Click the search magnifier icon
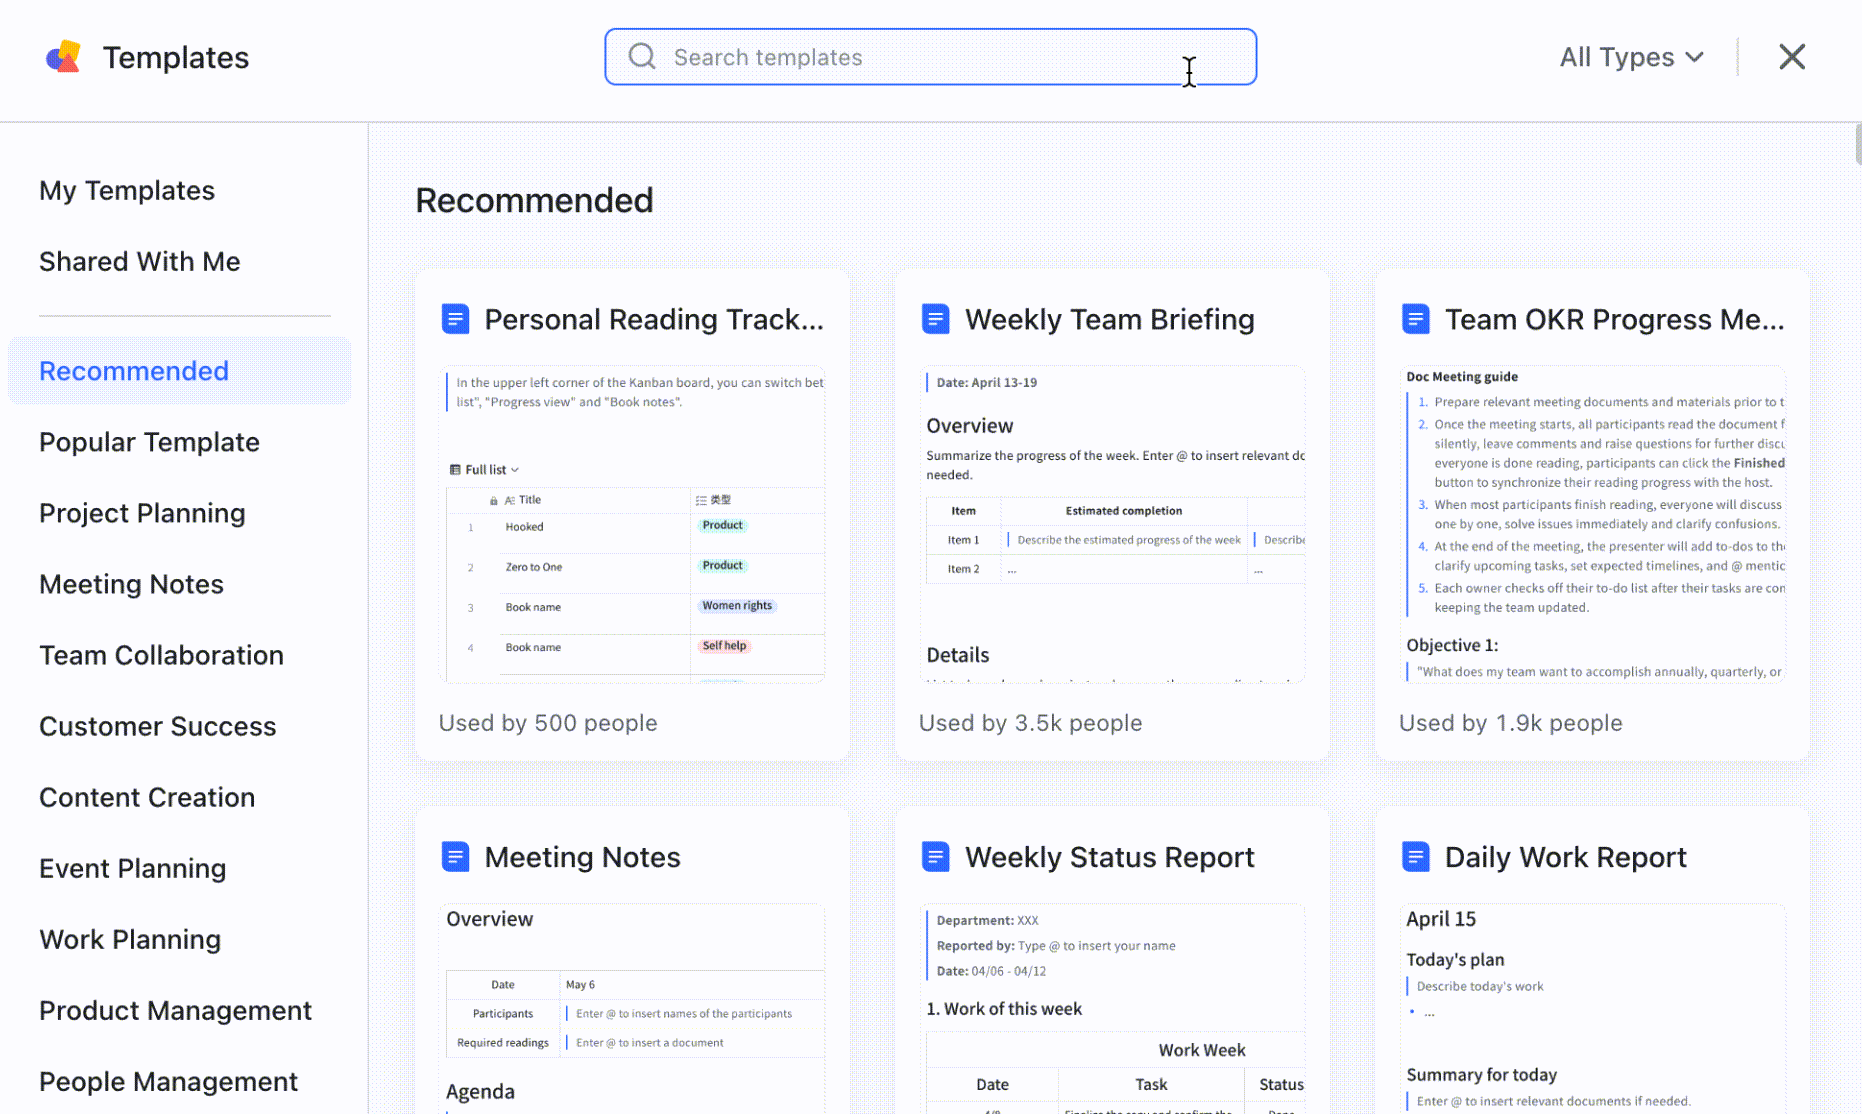The image size is (1862, 1114). [641, 57]
